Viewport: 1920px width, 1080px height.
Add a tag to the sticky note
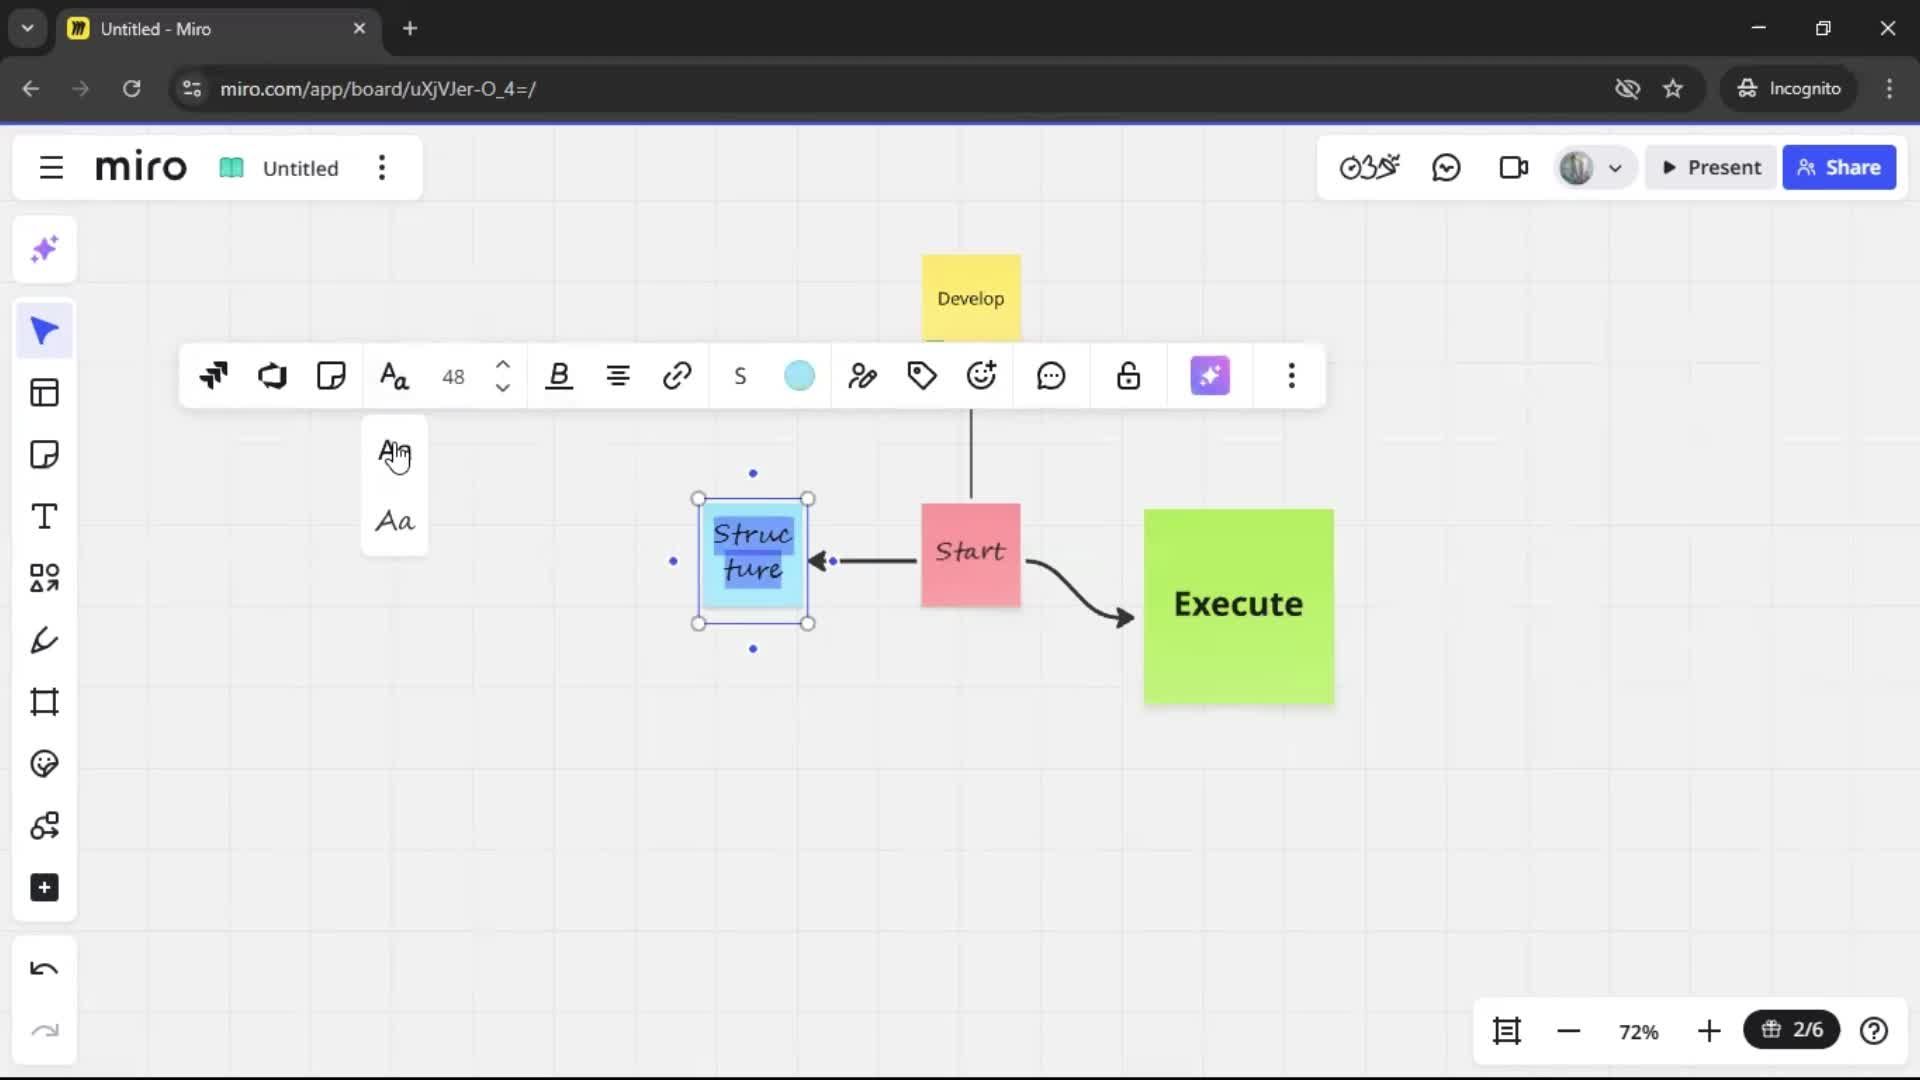[921, 376]
